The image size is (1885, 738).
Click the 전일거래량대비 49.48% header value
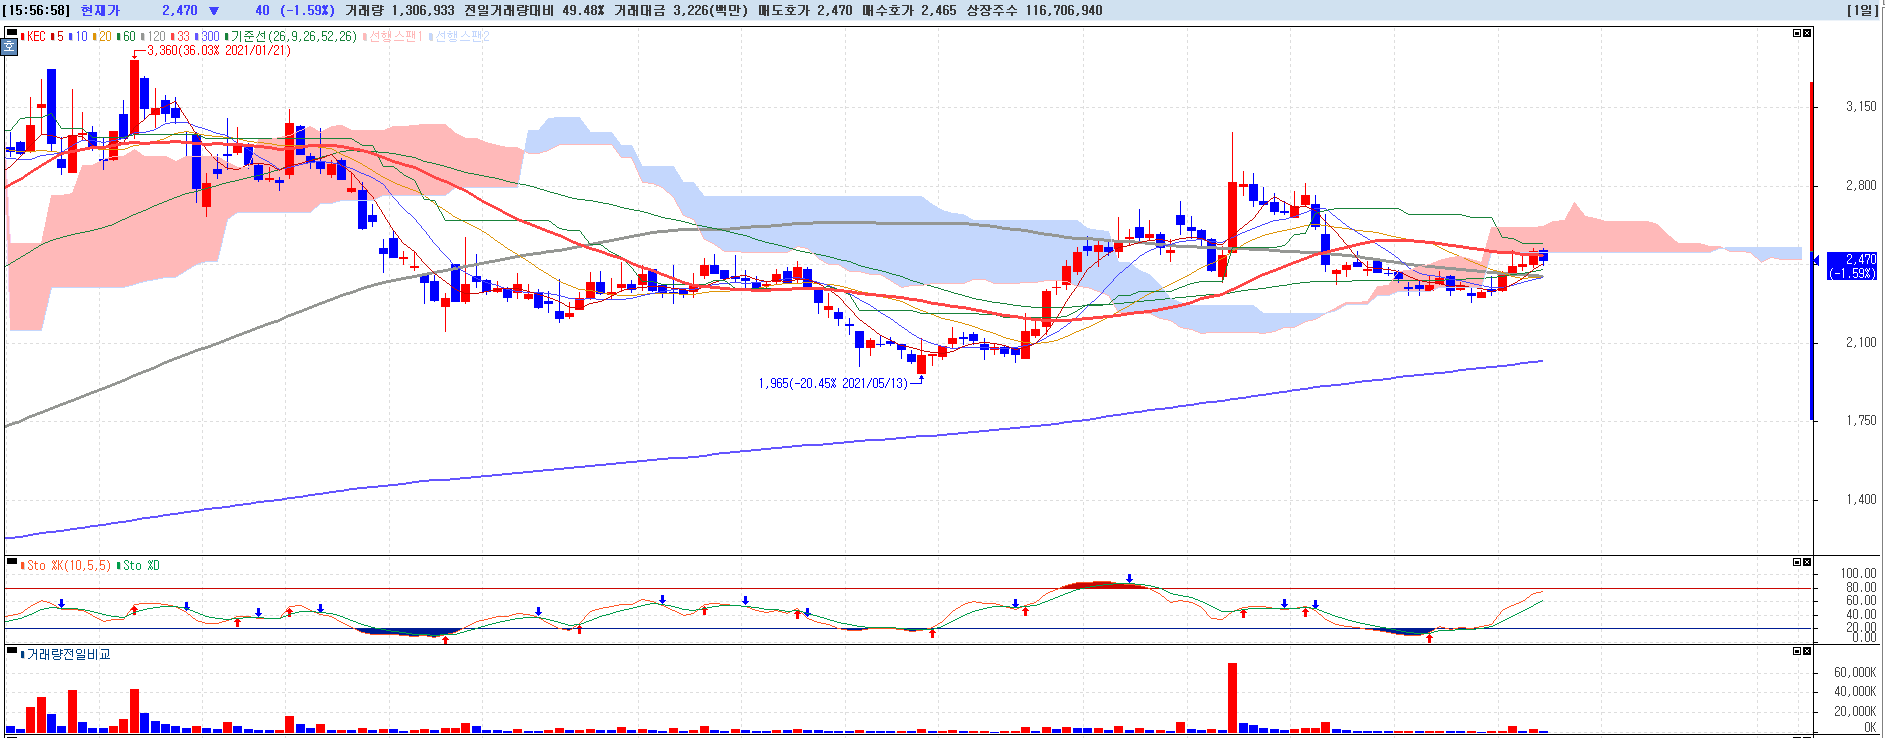(534, 10)
